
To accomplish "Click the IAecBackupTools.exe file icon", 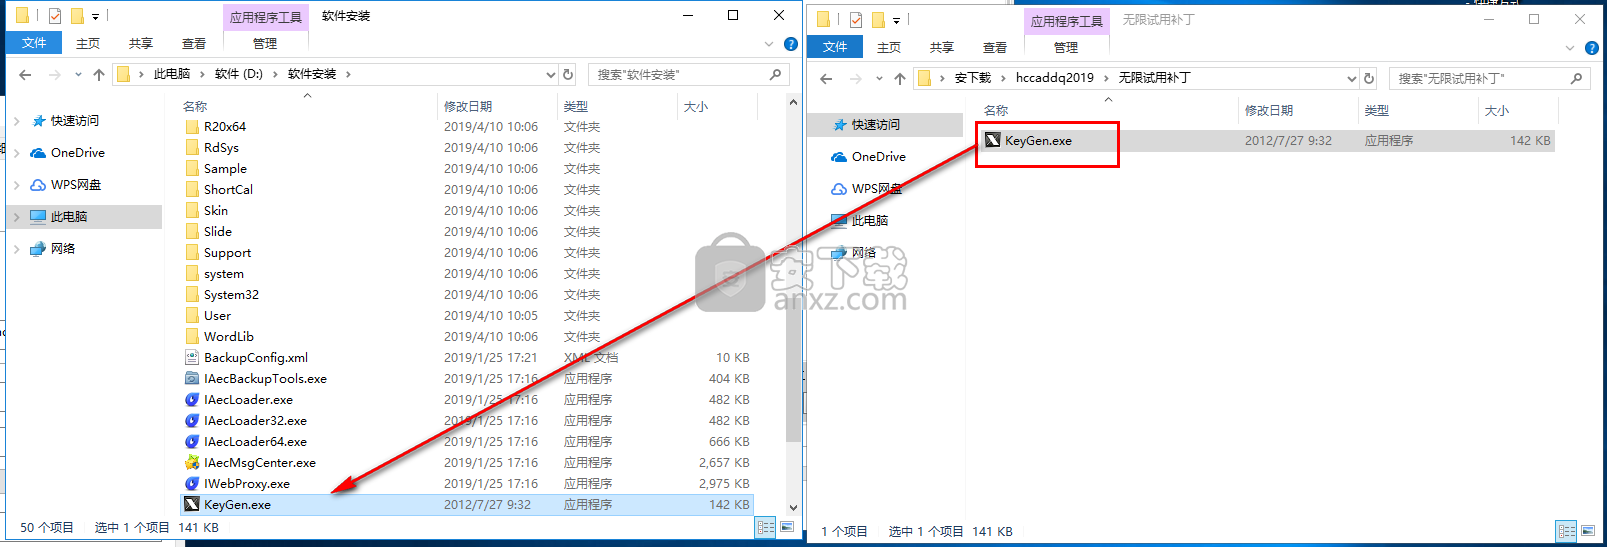I will (x=192, y=379).
